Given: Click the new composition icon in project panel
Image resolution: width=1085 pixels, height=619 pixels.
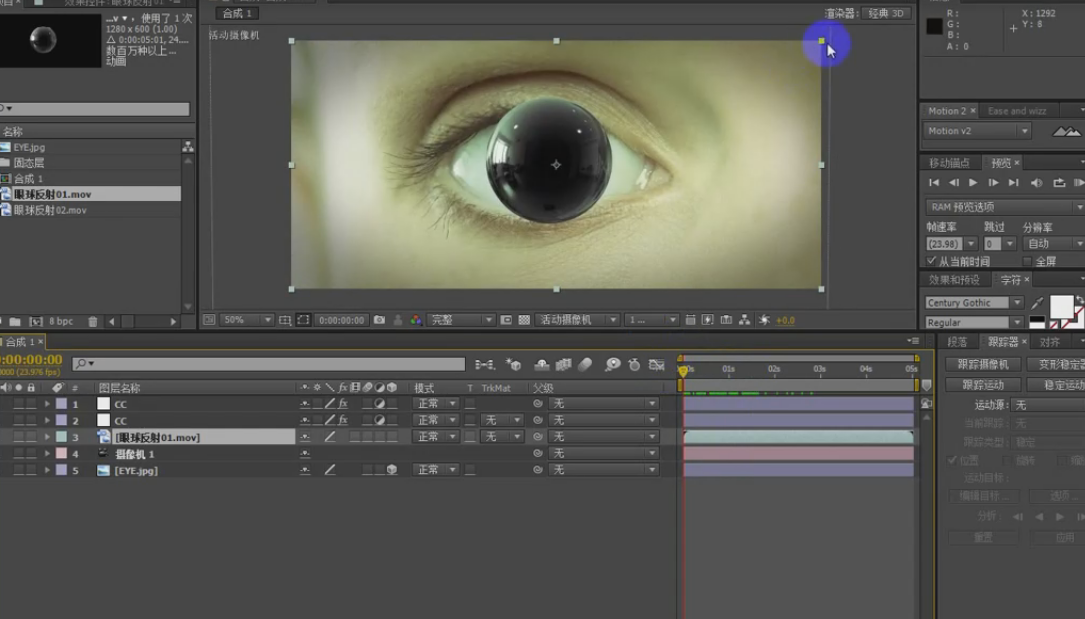Looking at the screenshot, I should click(36, 322).
